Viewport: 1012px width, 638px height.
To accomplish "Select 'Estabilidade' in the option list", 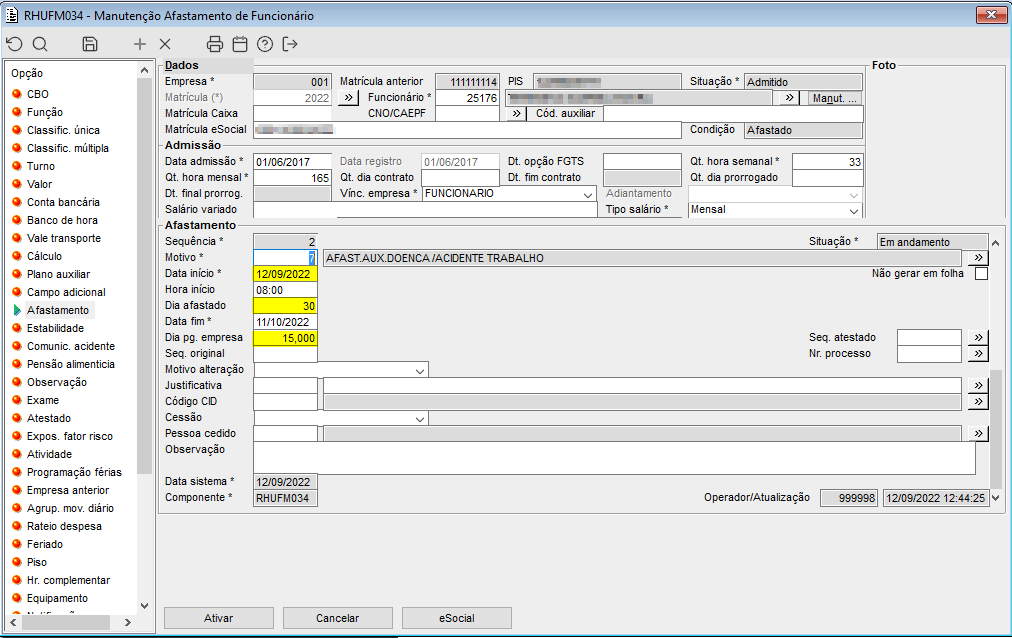I will pyautogui.click(x=55, y=328).
